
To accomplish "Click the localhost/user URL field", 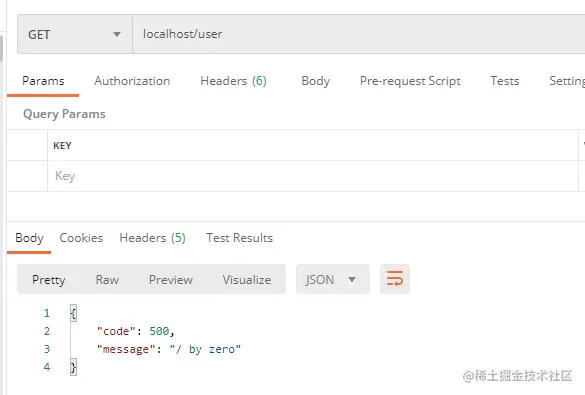I will click(359, 34).
